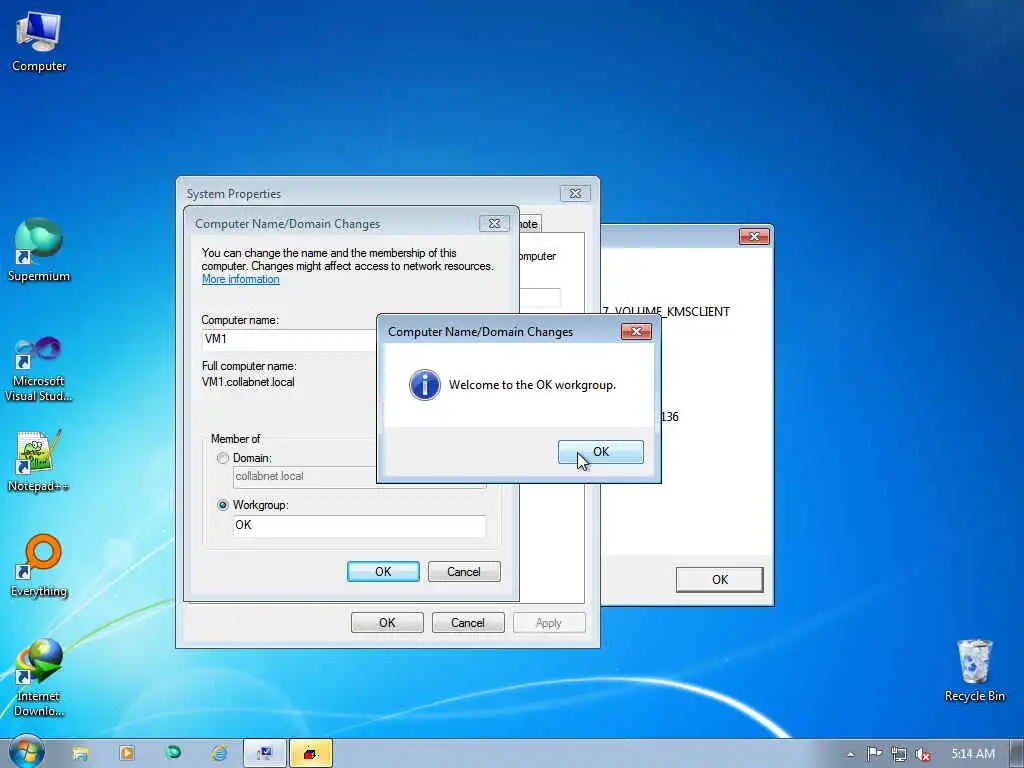Screen dimensions: 1024x768
Task: Close the System Properties window
Action: click(575, 193)
